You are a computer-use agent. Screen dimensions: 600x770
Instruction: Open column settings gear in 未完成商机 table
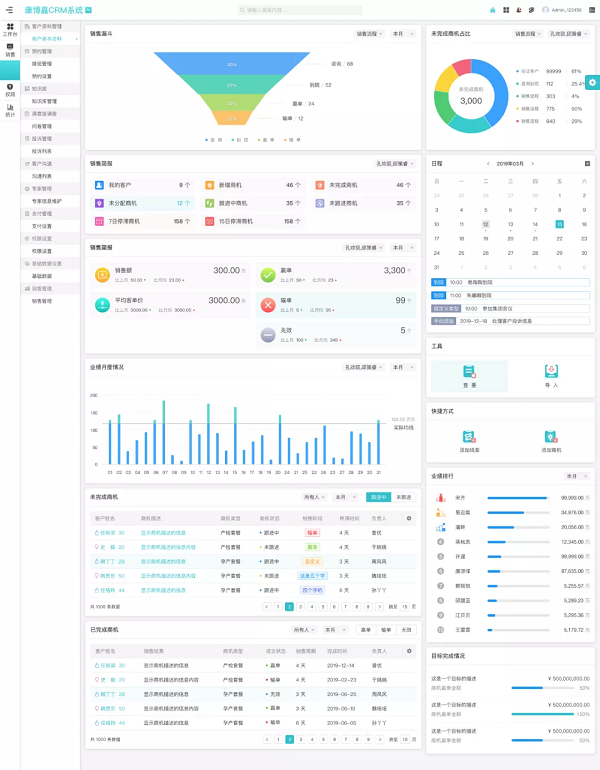[408, 518]
